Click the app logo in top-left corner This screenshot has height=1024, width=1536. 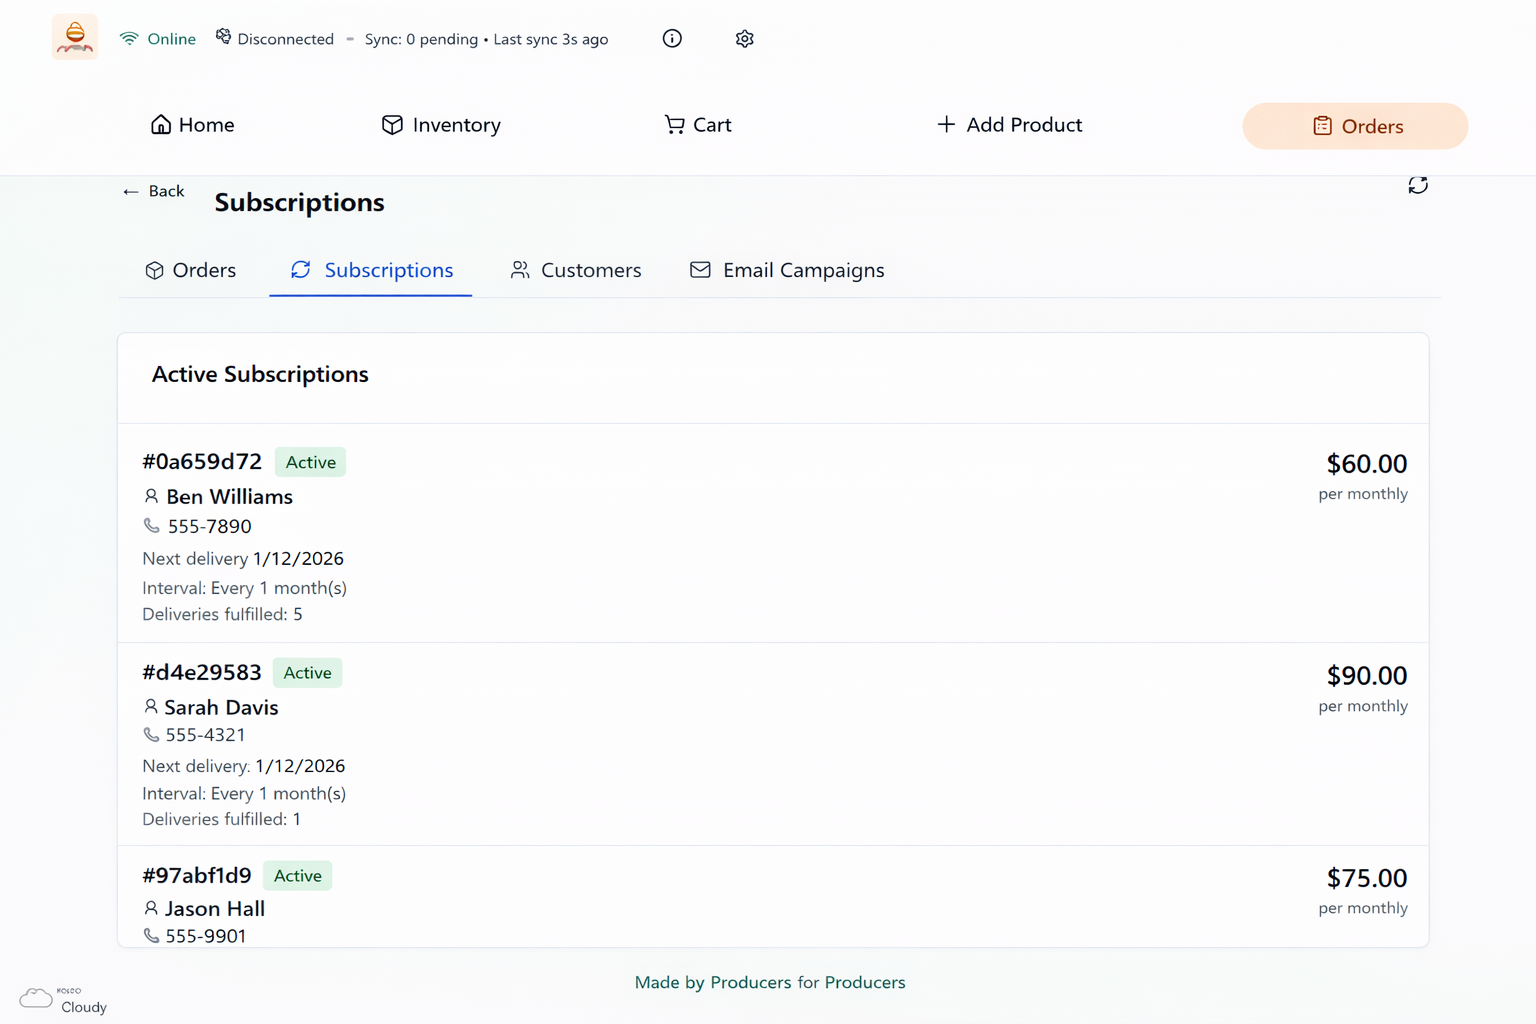point(75,37)
